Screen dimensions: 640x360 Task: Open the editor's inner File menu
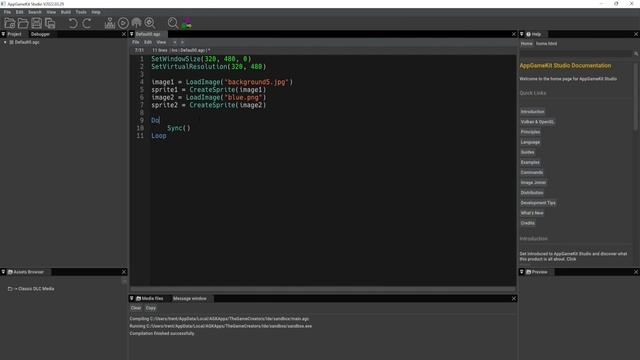[136, 42]
